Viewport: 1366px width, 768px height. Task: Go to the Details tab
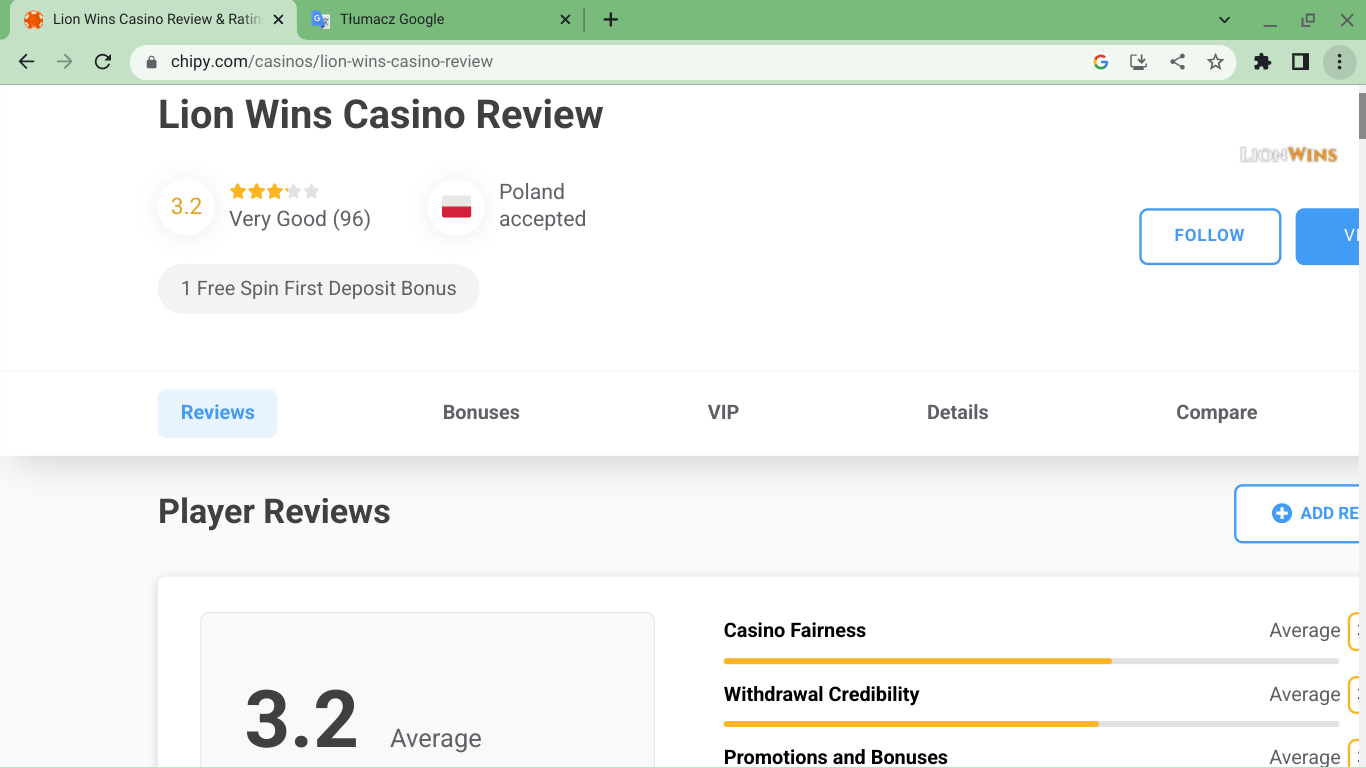click(957, 413)
